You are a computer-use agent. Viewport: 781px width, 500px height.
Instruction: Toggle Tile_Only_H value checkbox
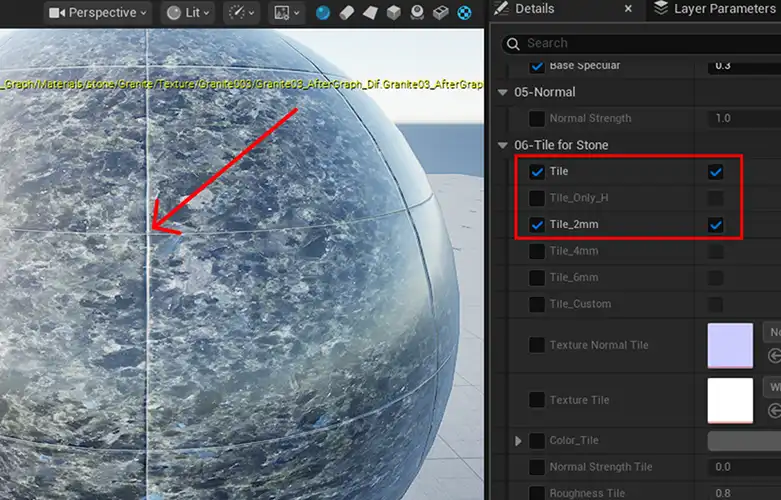716,198
